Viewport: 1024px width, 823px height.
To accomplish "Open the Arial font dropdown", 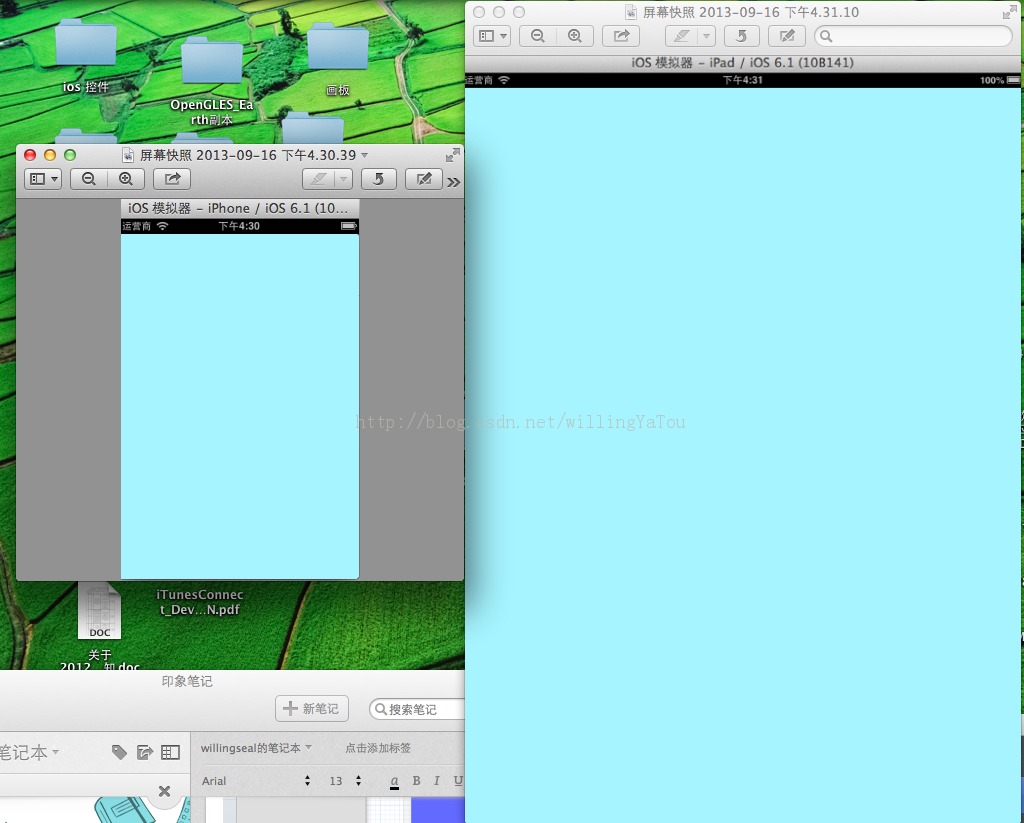I will pyautogui.click(x=256, y=781).
